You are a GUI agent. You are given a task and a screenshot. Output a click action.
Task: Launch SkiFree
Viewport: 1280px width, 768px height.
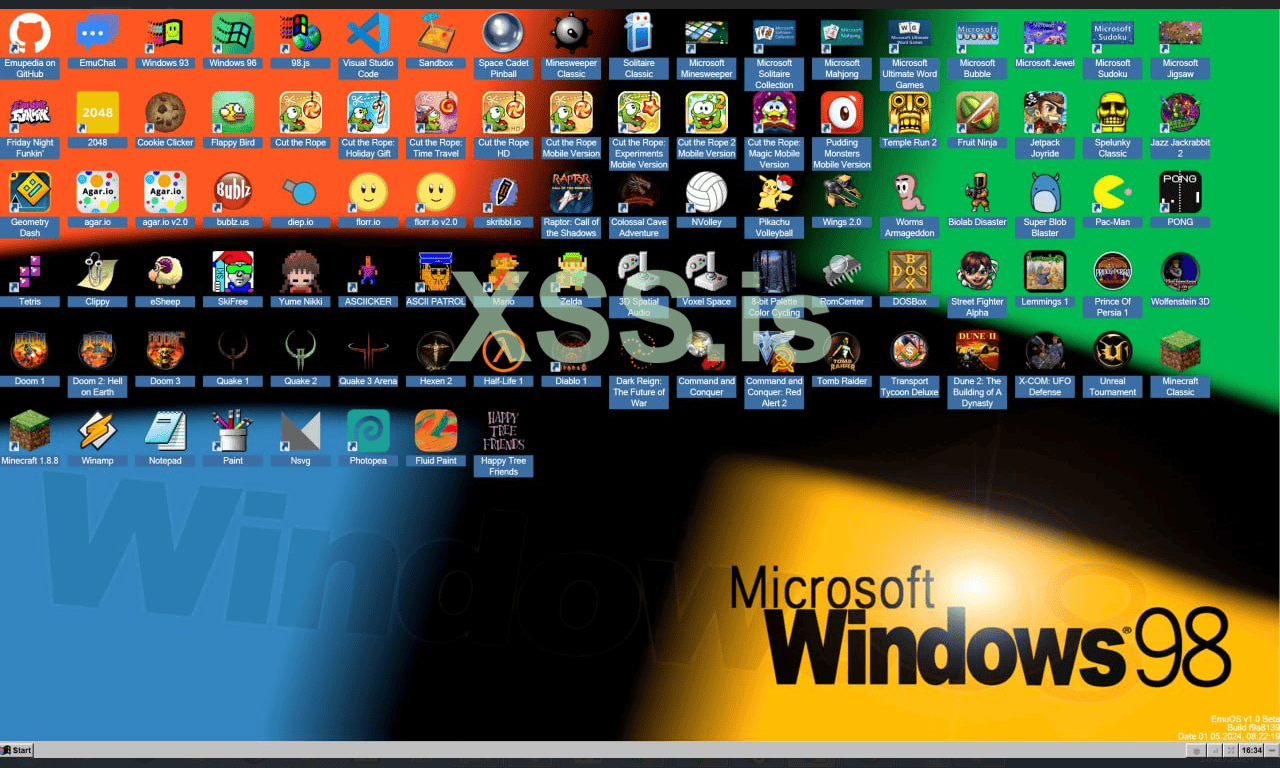click(233, 272)
